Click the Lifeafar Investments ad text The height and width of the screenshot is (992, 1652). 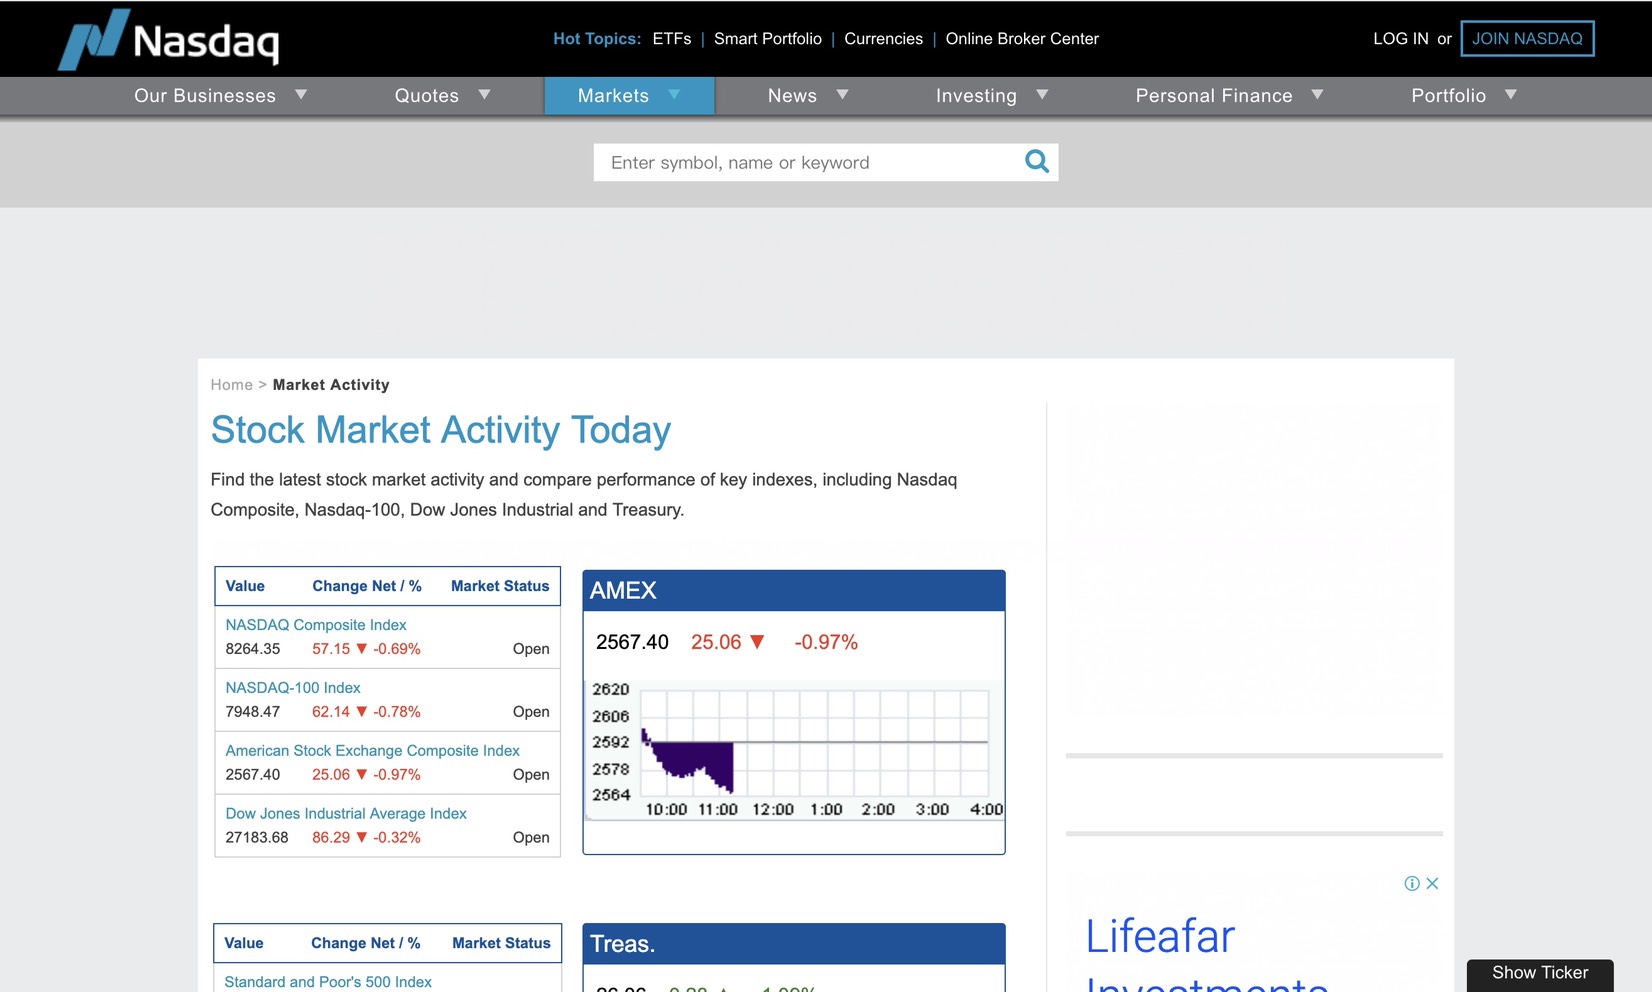point(1207,953)
